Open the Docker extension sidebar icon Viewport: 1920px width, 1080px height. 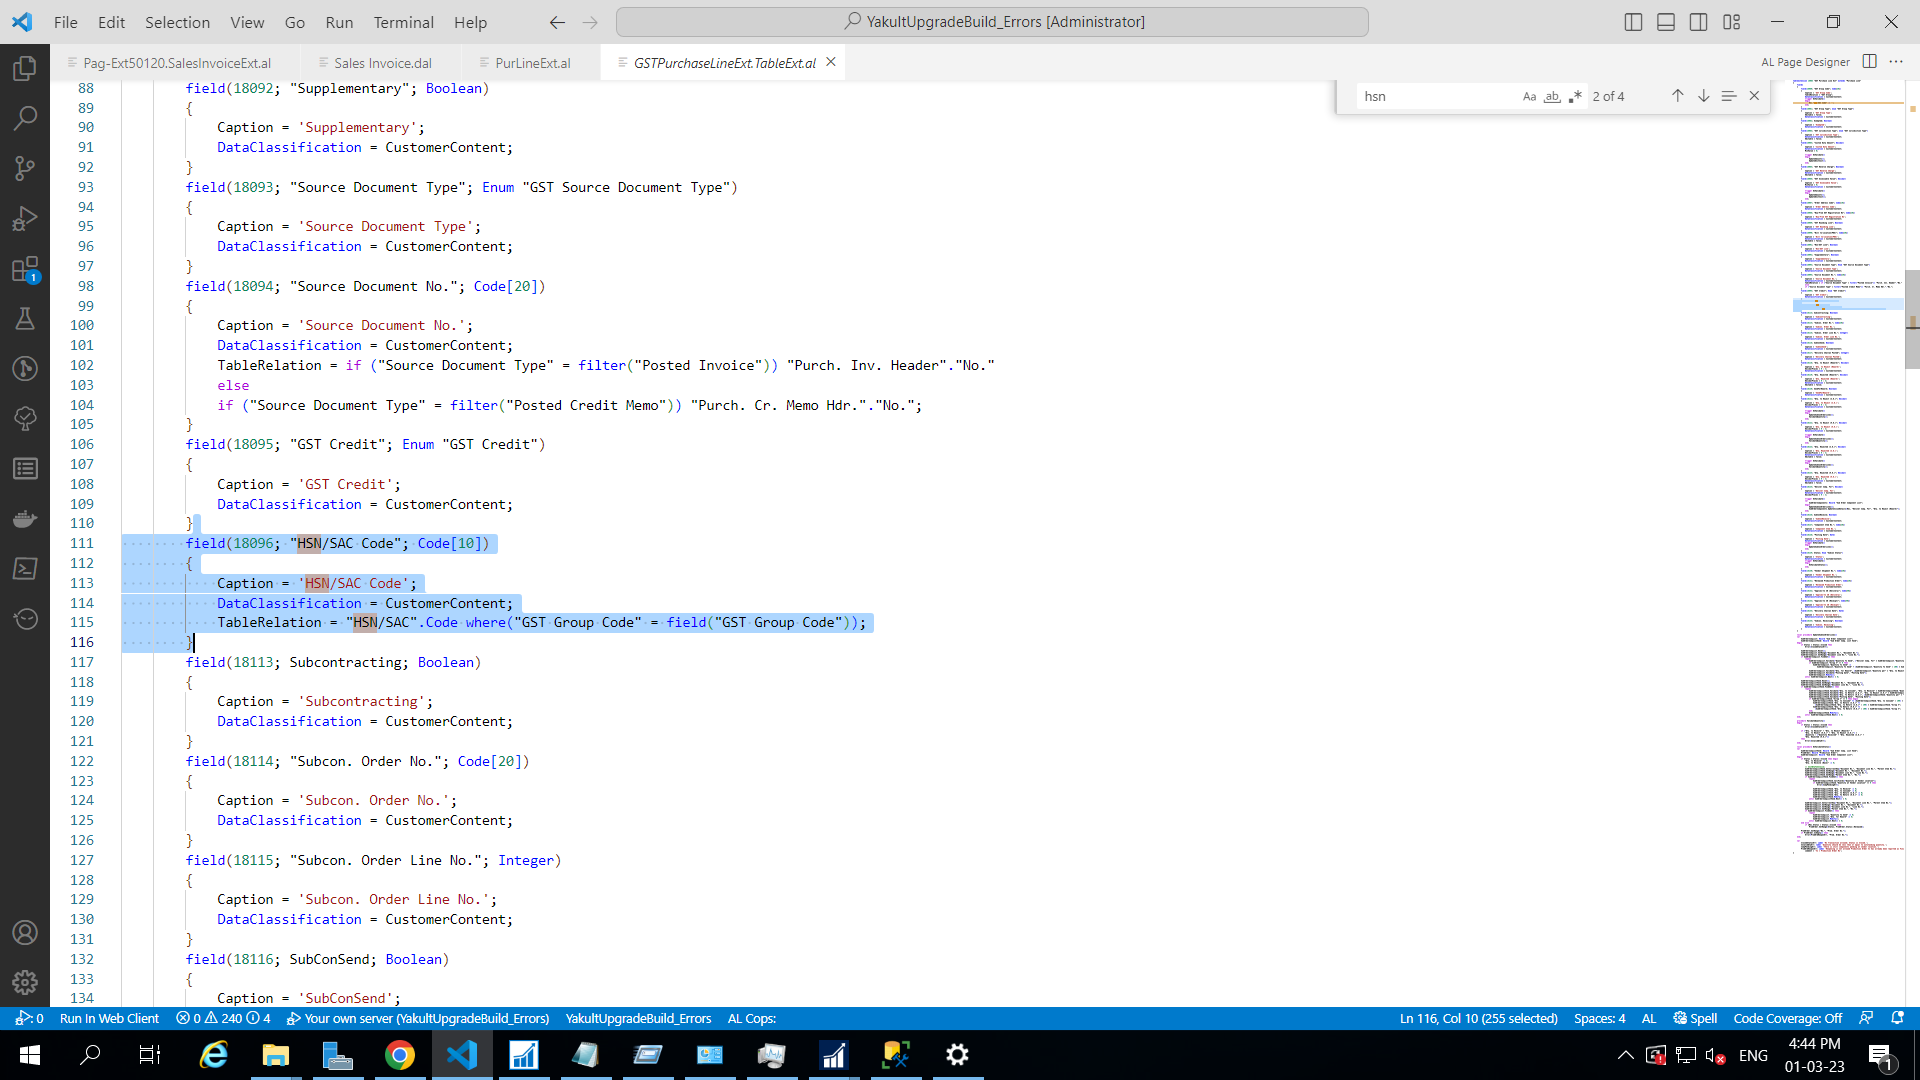[x=25, y=518]
